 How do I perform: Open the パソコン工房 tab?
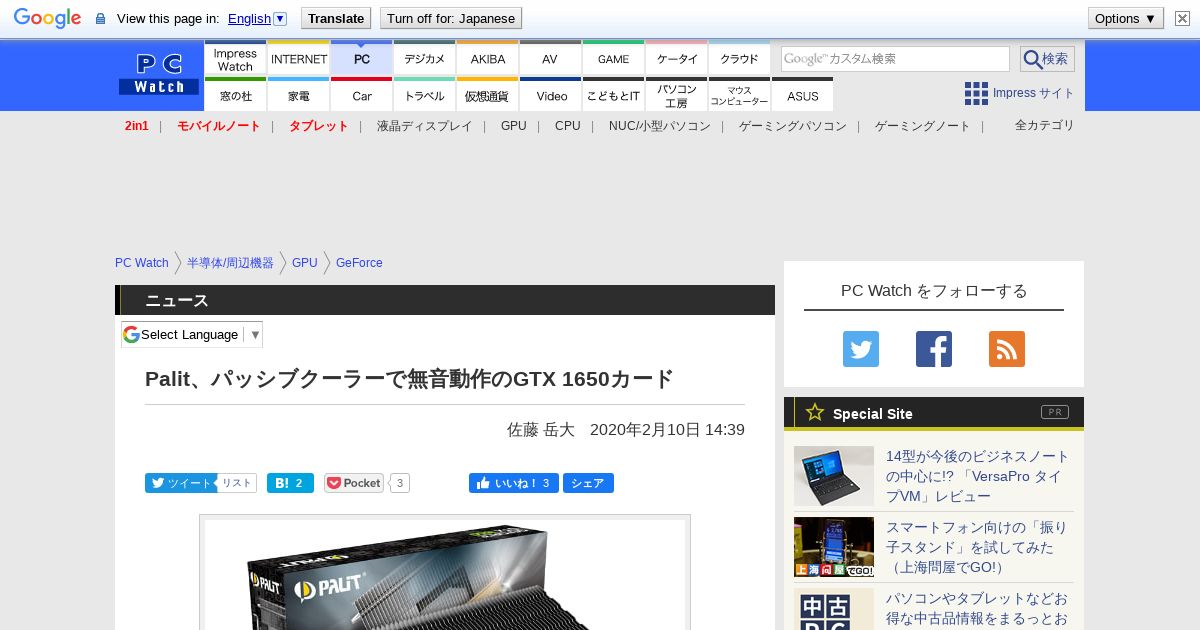[677, 95]
